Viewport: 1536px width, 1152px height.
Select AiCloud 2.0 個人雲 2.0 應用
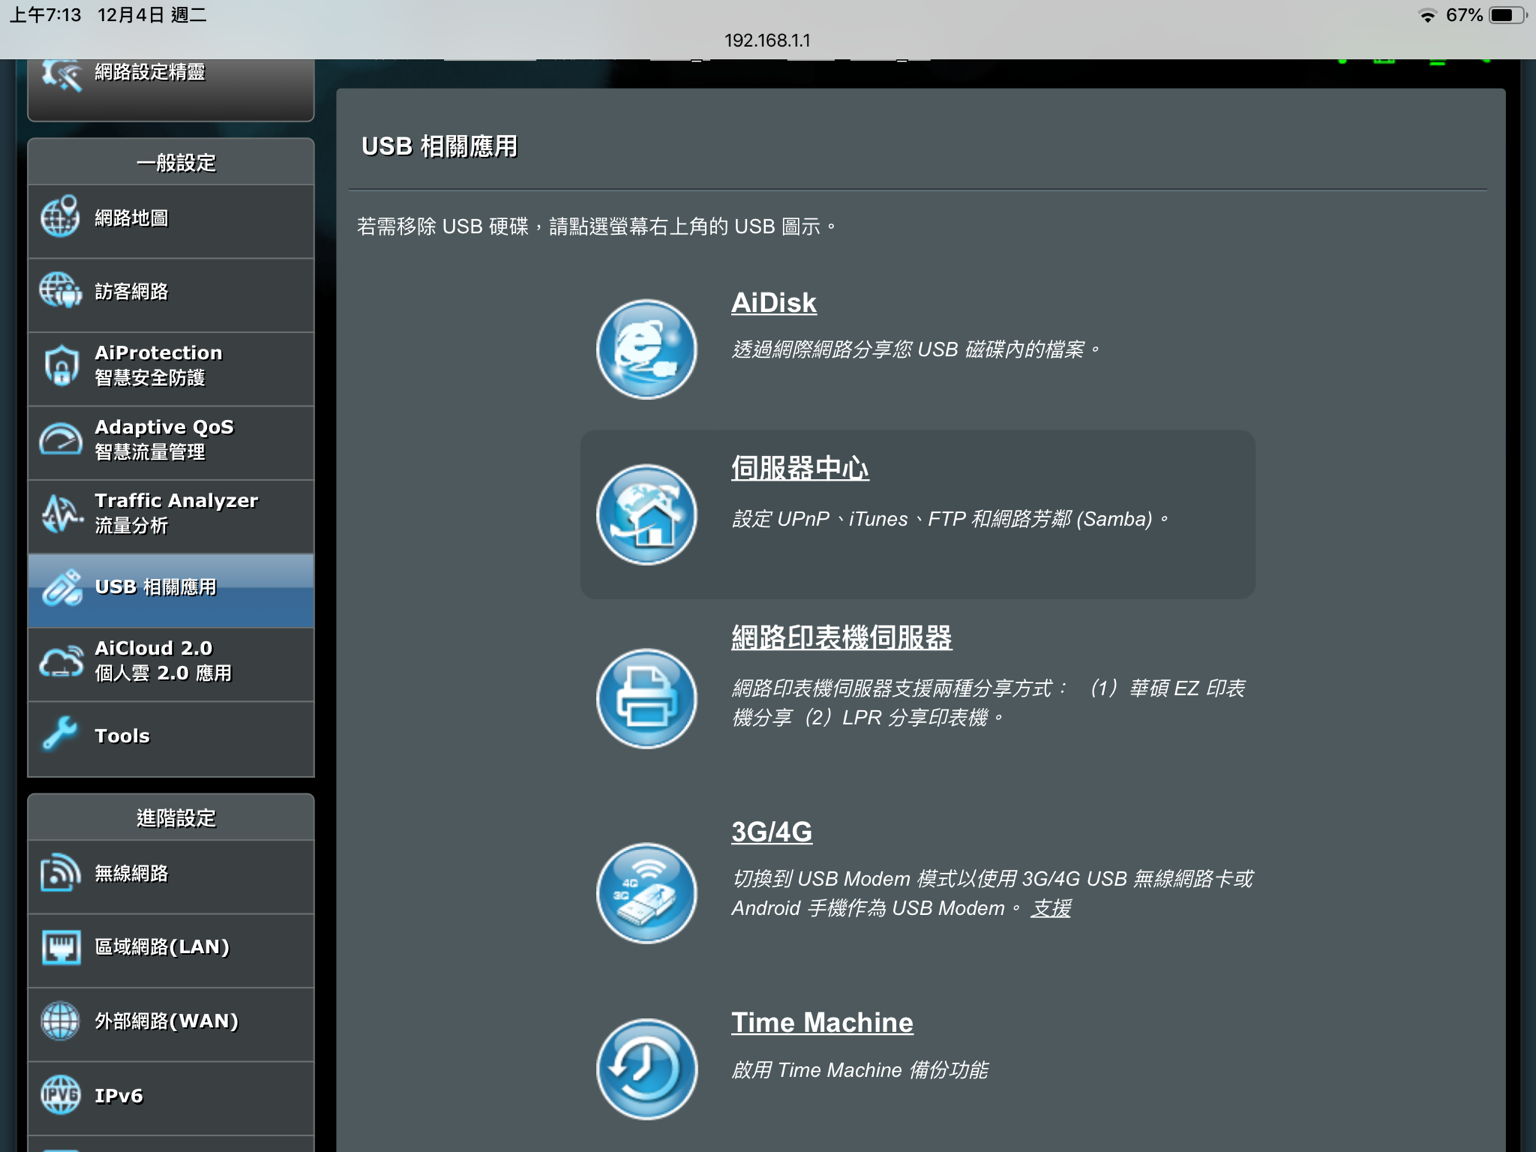pos(171,665)
